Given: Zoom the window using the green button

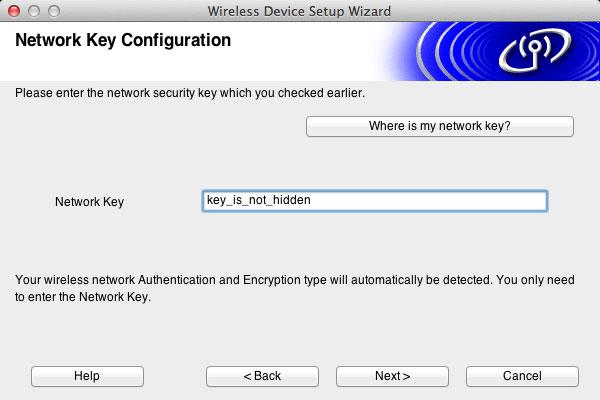Looking at the screenshot, I should click(54, 11).
